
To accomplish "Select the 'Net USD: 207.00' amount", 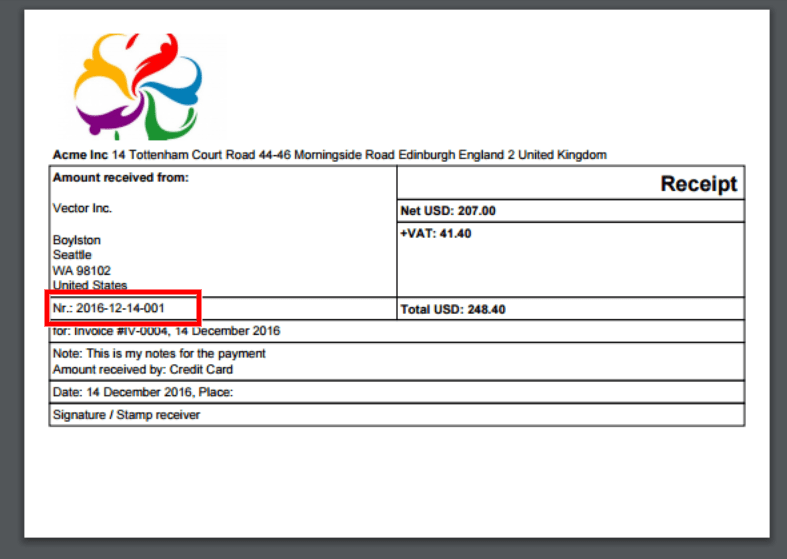I will (448, 211).
